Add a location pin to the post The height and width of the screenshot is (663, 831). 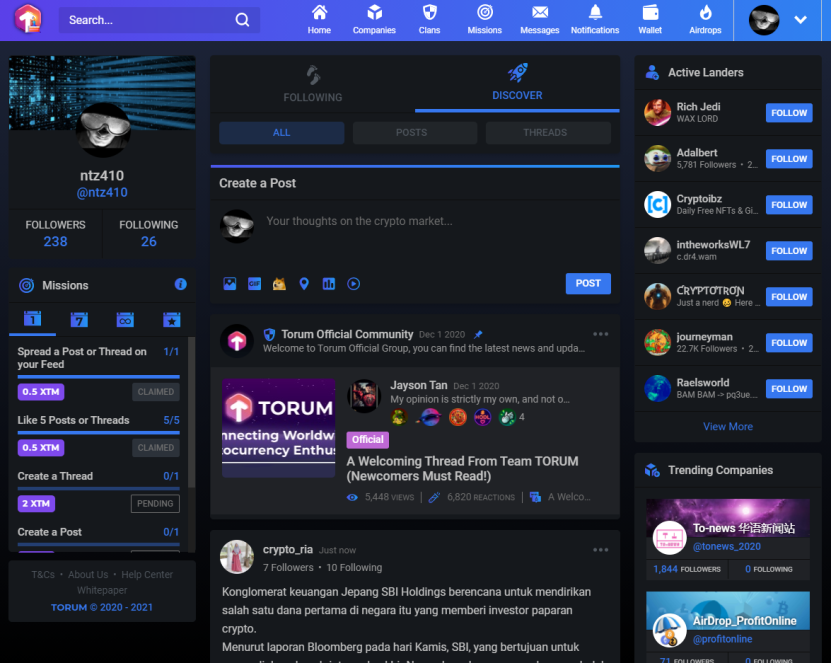(304, 284)
